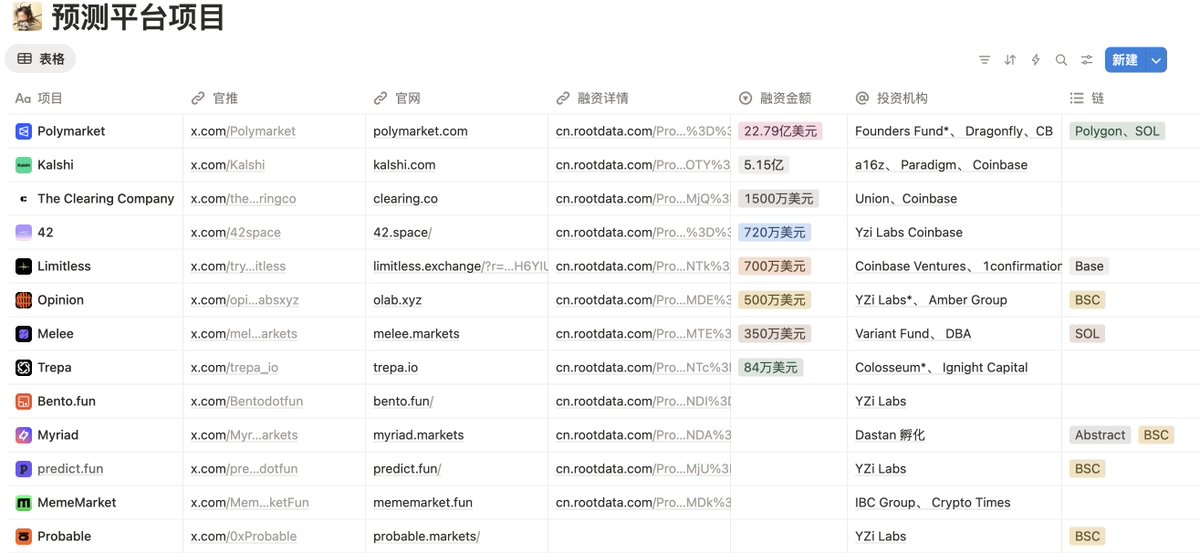
Task: Click the 42 project icon
Action: (23, 232)
